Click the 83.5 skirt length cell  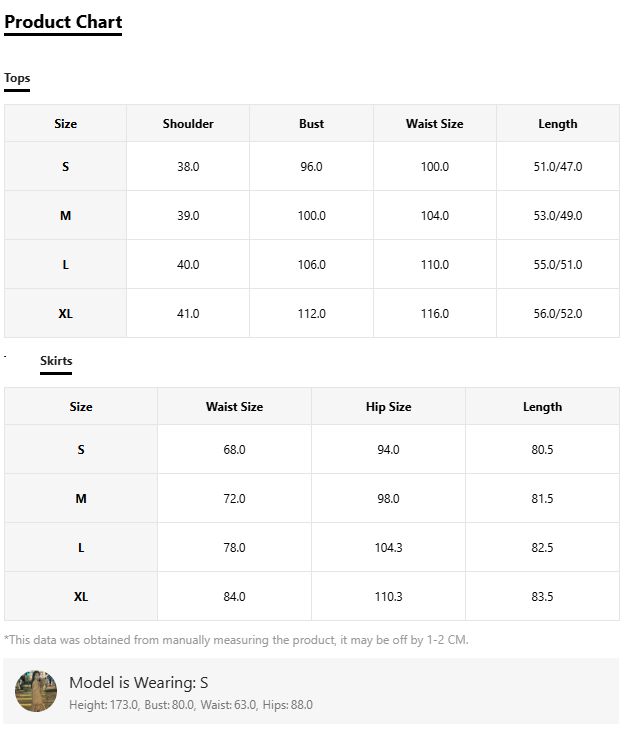[x=542, y=597]
